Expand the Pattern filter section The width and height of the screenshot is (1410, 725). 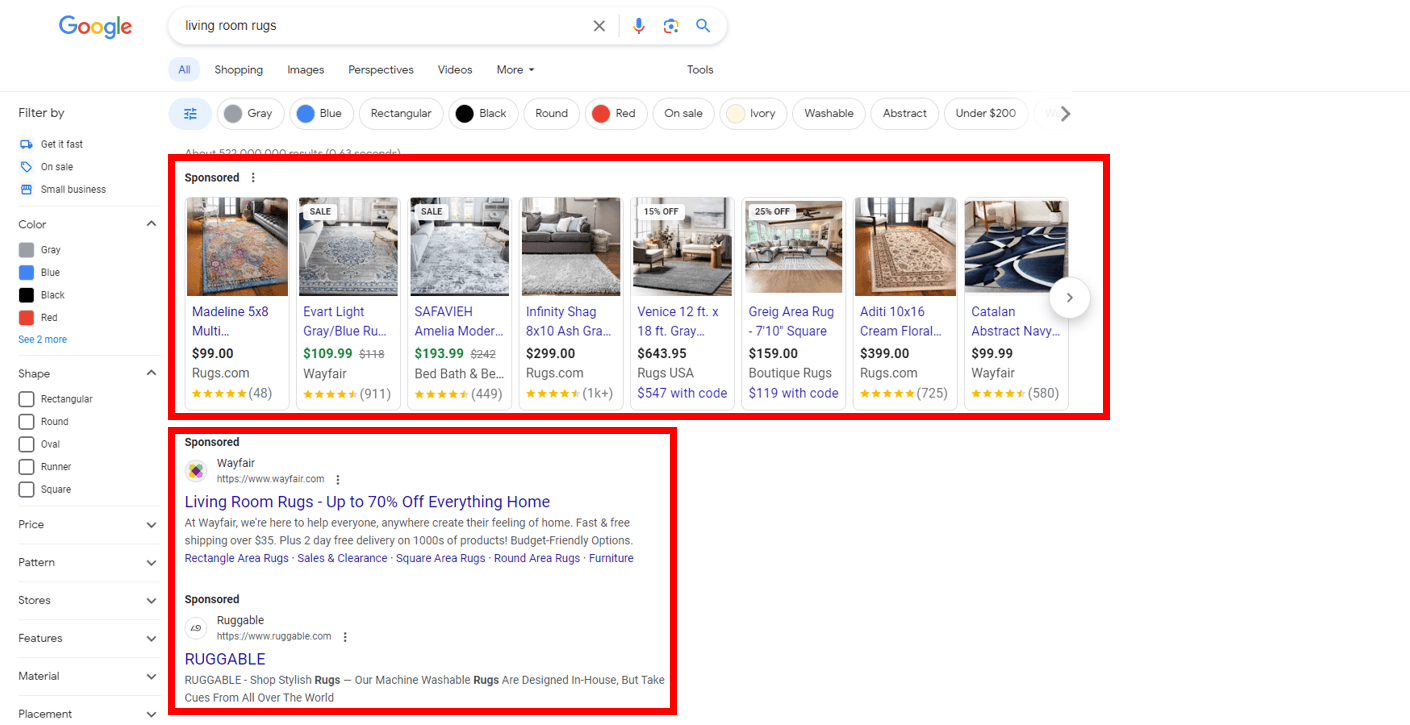[151, 563]
